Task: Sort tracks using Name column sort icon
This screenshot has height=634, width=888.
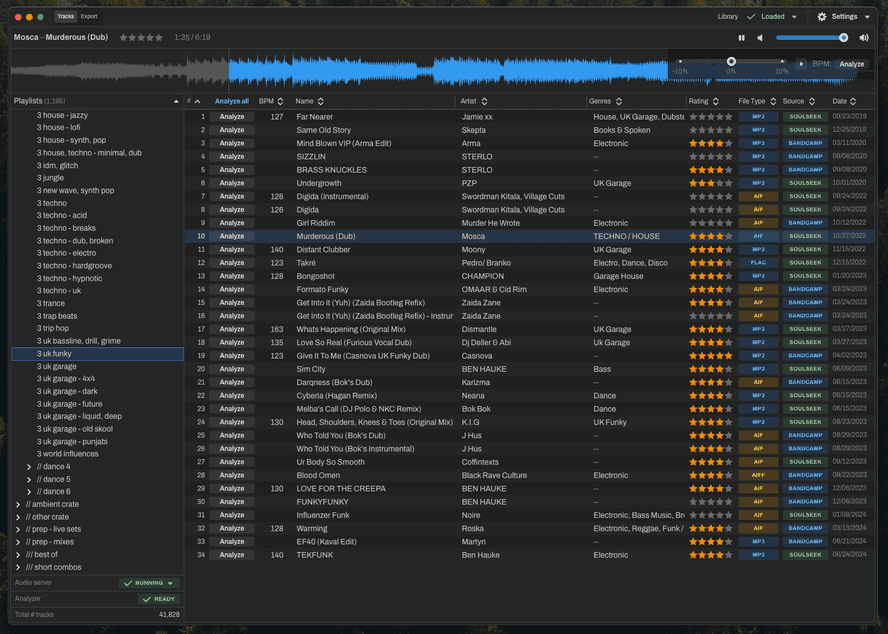Action: point(321,101)
